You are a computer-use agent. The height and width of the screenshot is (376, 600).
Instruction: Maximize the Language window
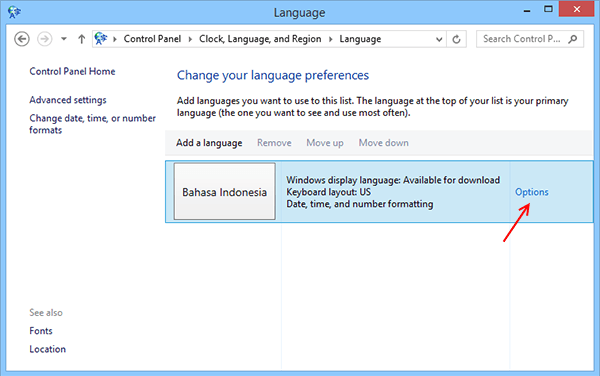pos(548,9)
